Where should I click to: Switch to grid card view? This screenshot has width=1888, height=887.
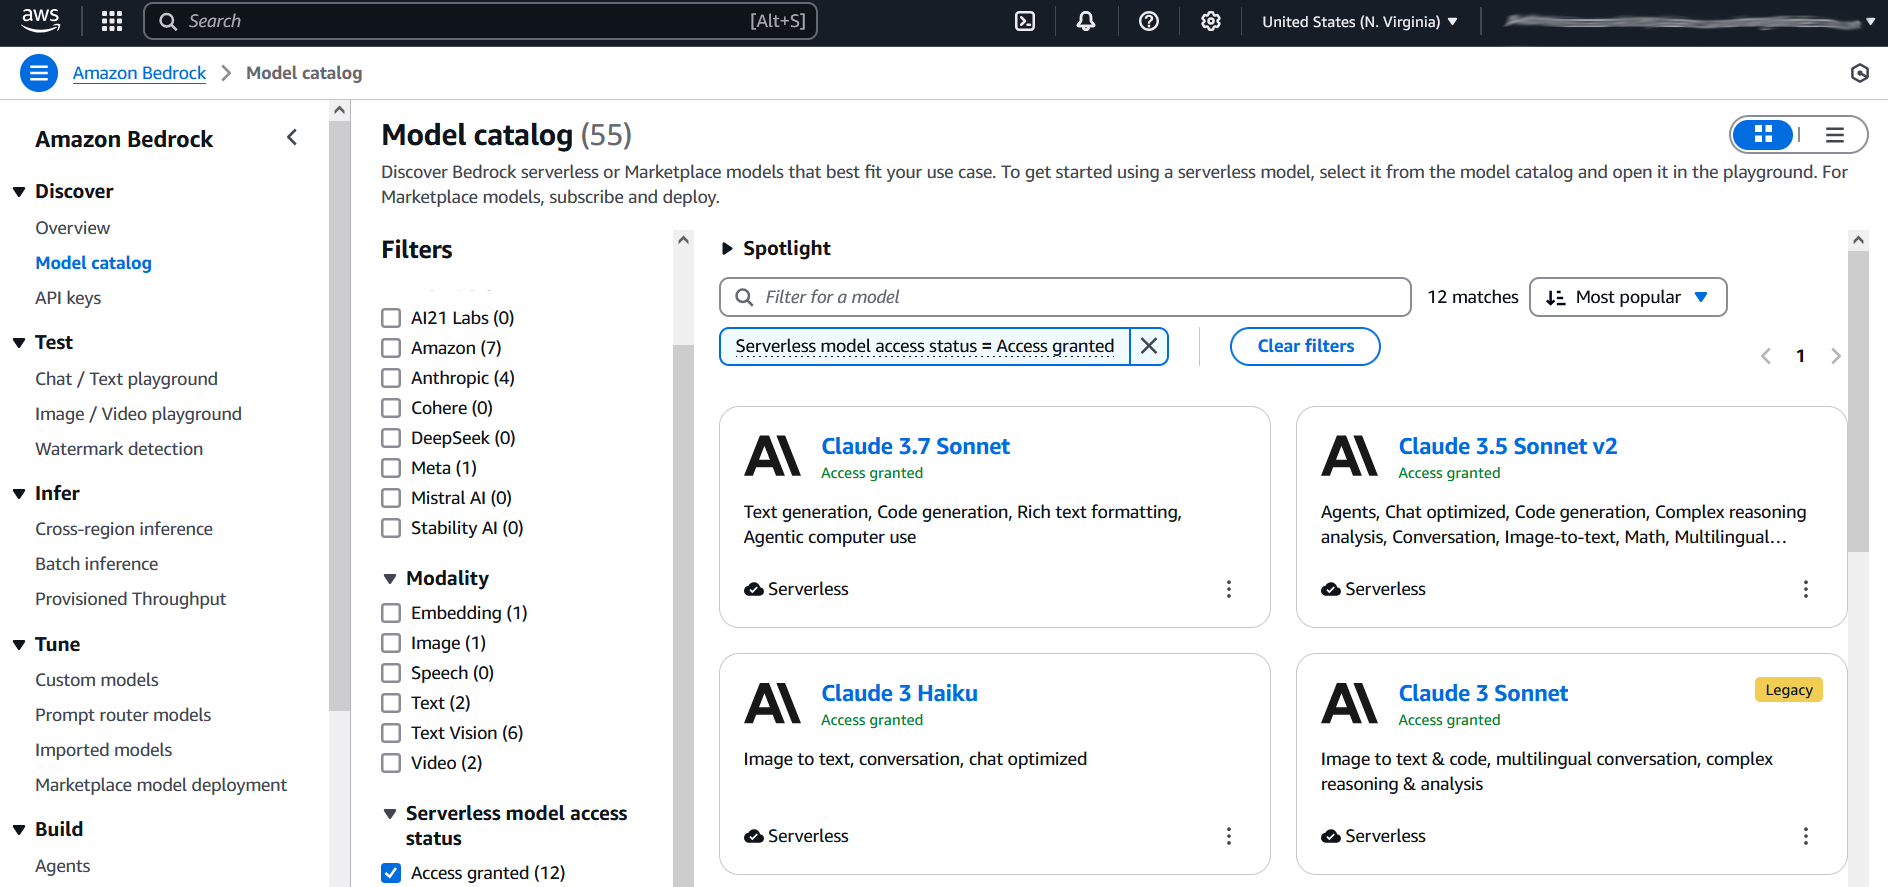(x=1763, y=135)
